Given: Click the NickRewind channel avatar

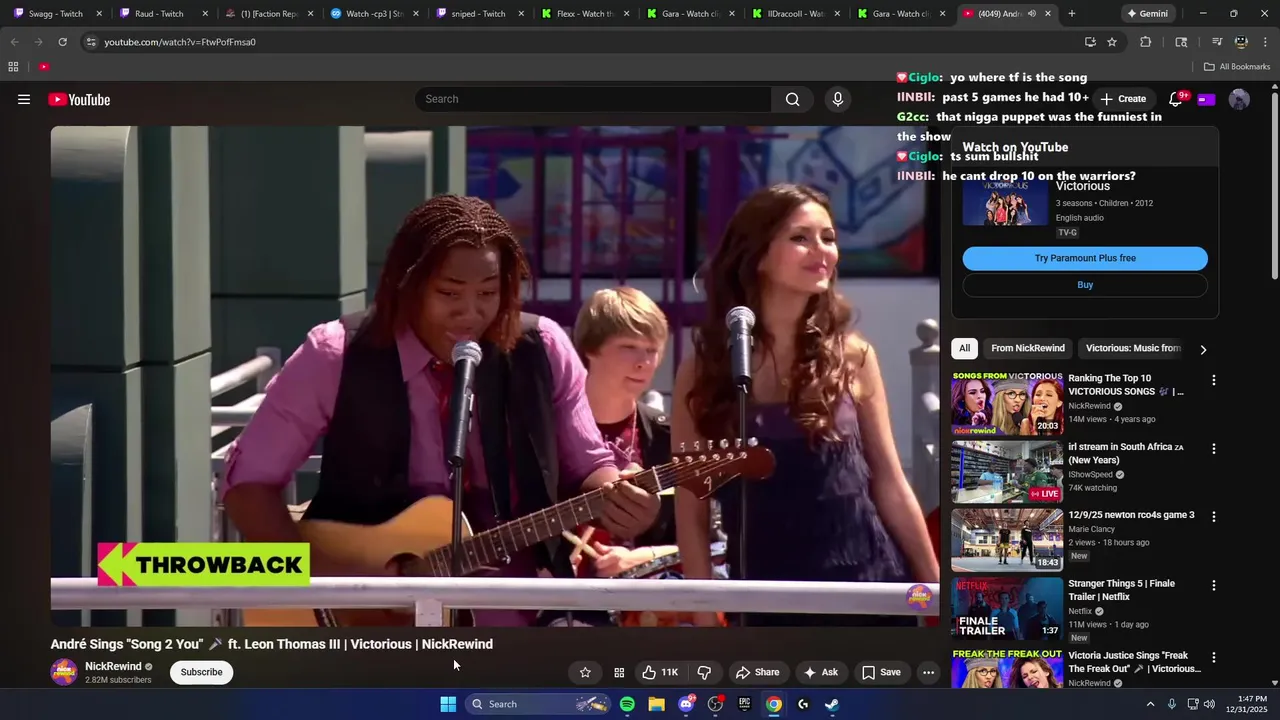Looking at the screenshot, I should 64,672.
